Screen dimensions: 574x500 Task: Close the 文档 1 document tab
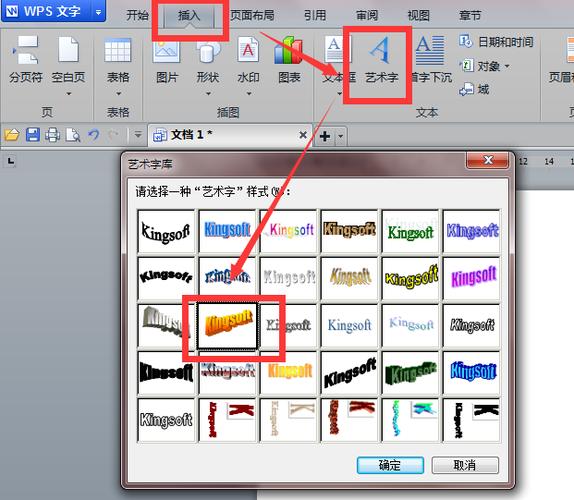click(x=303, y=135)
